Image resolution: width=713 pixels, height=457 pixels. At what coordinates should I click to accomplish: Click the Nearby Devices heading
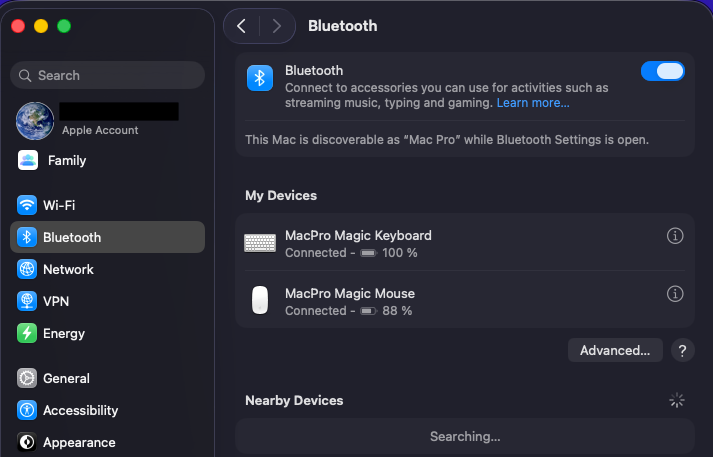[x=294, y=401]
